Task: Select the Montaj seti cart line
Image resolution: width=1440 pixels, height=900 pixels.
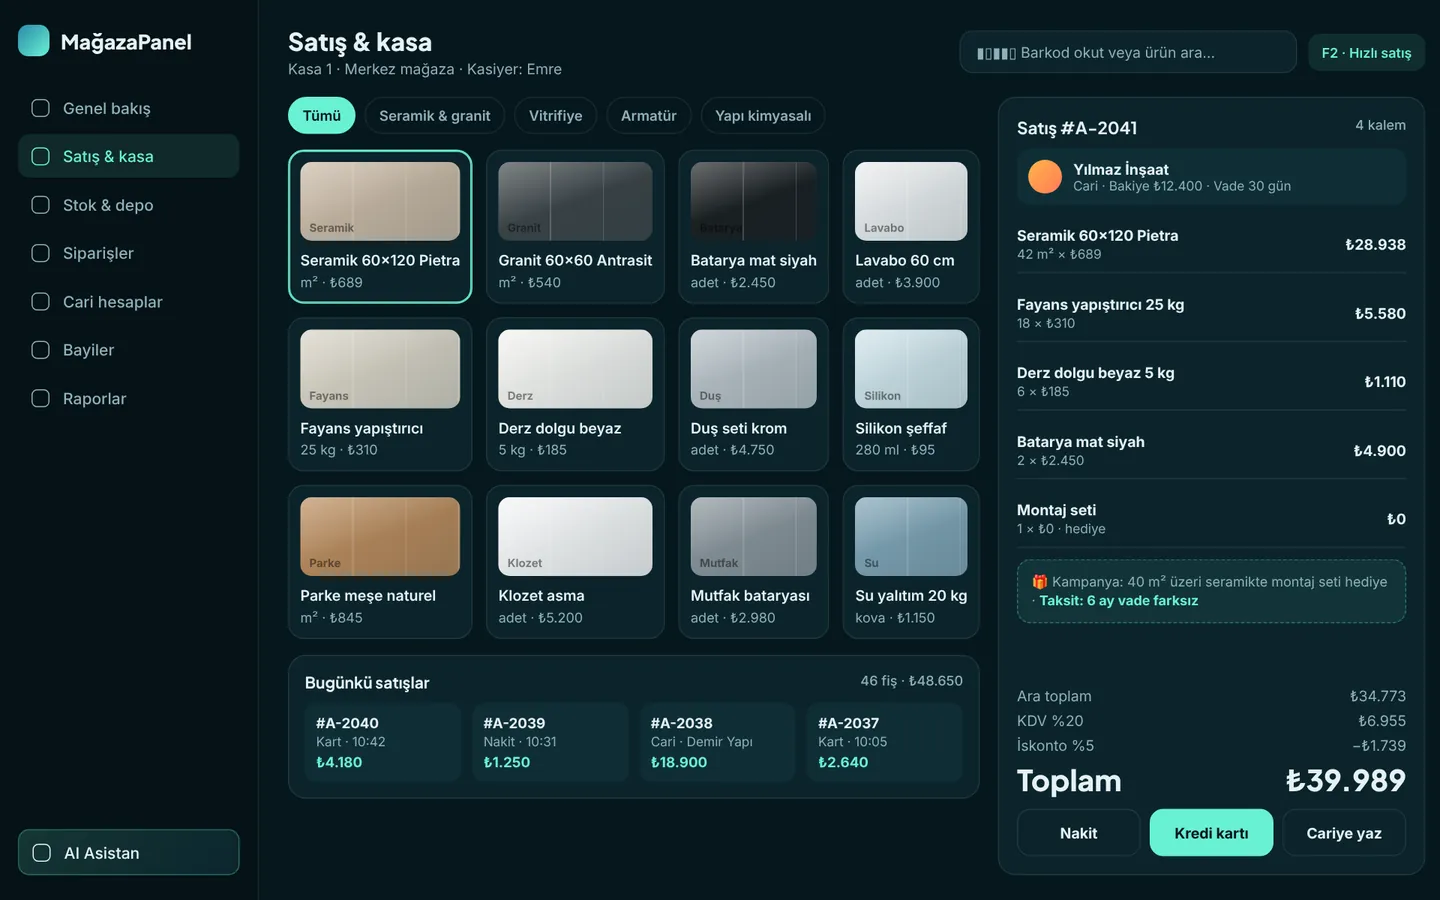Action: [x=1211, y=519]
